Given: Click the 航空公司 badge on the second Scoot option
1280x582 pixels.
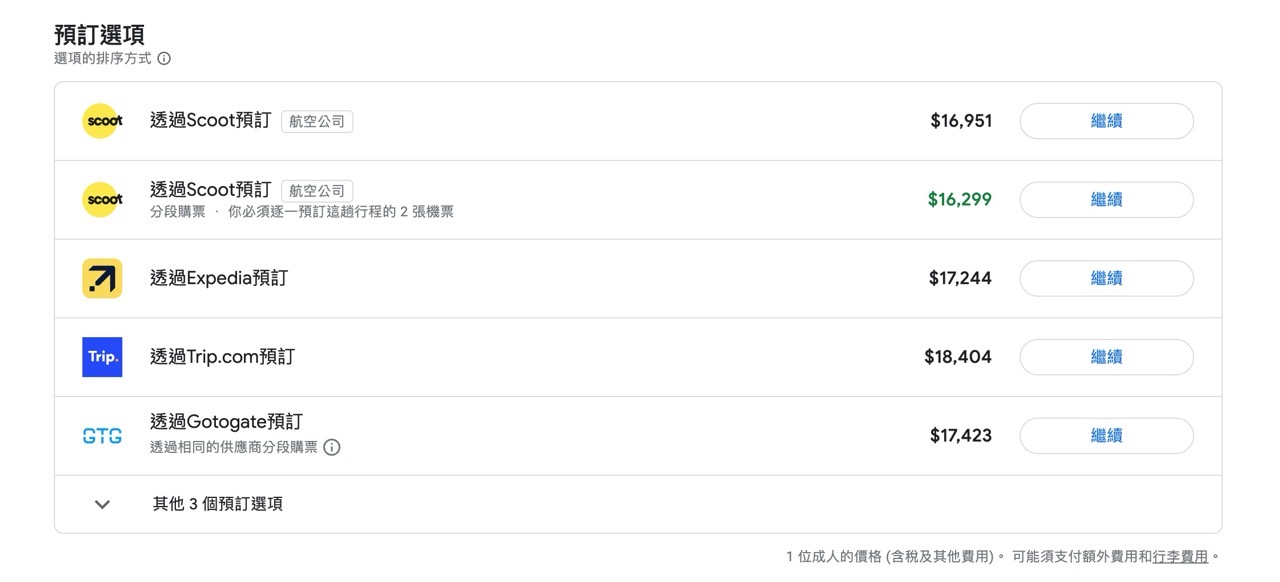Looking at the screenshot, I should (x=316, y=191).
